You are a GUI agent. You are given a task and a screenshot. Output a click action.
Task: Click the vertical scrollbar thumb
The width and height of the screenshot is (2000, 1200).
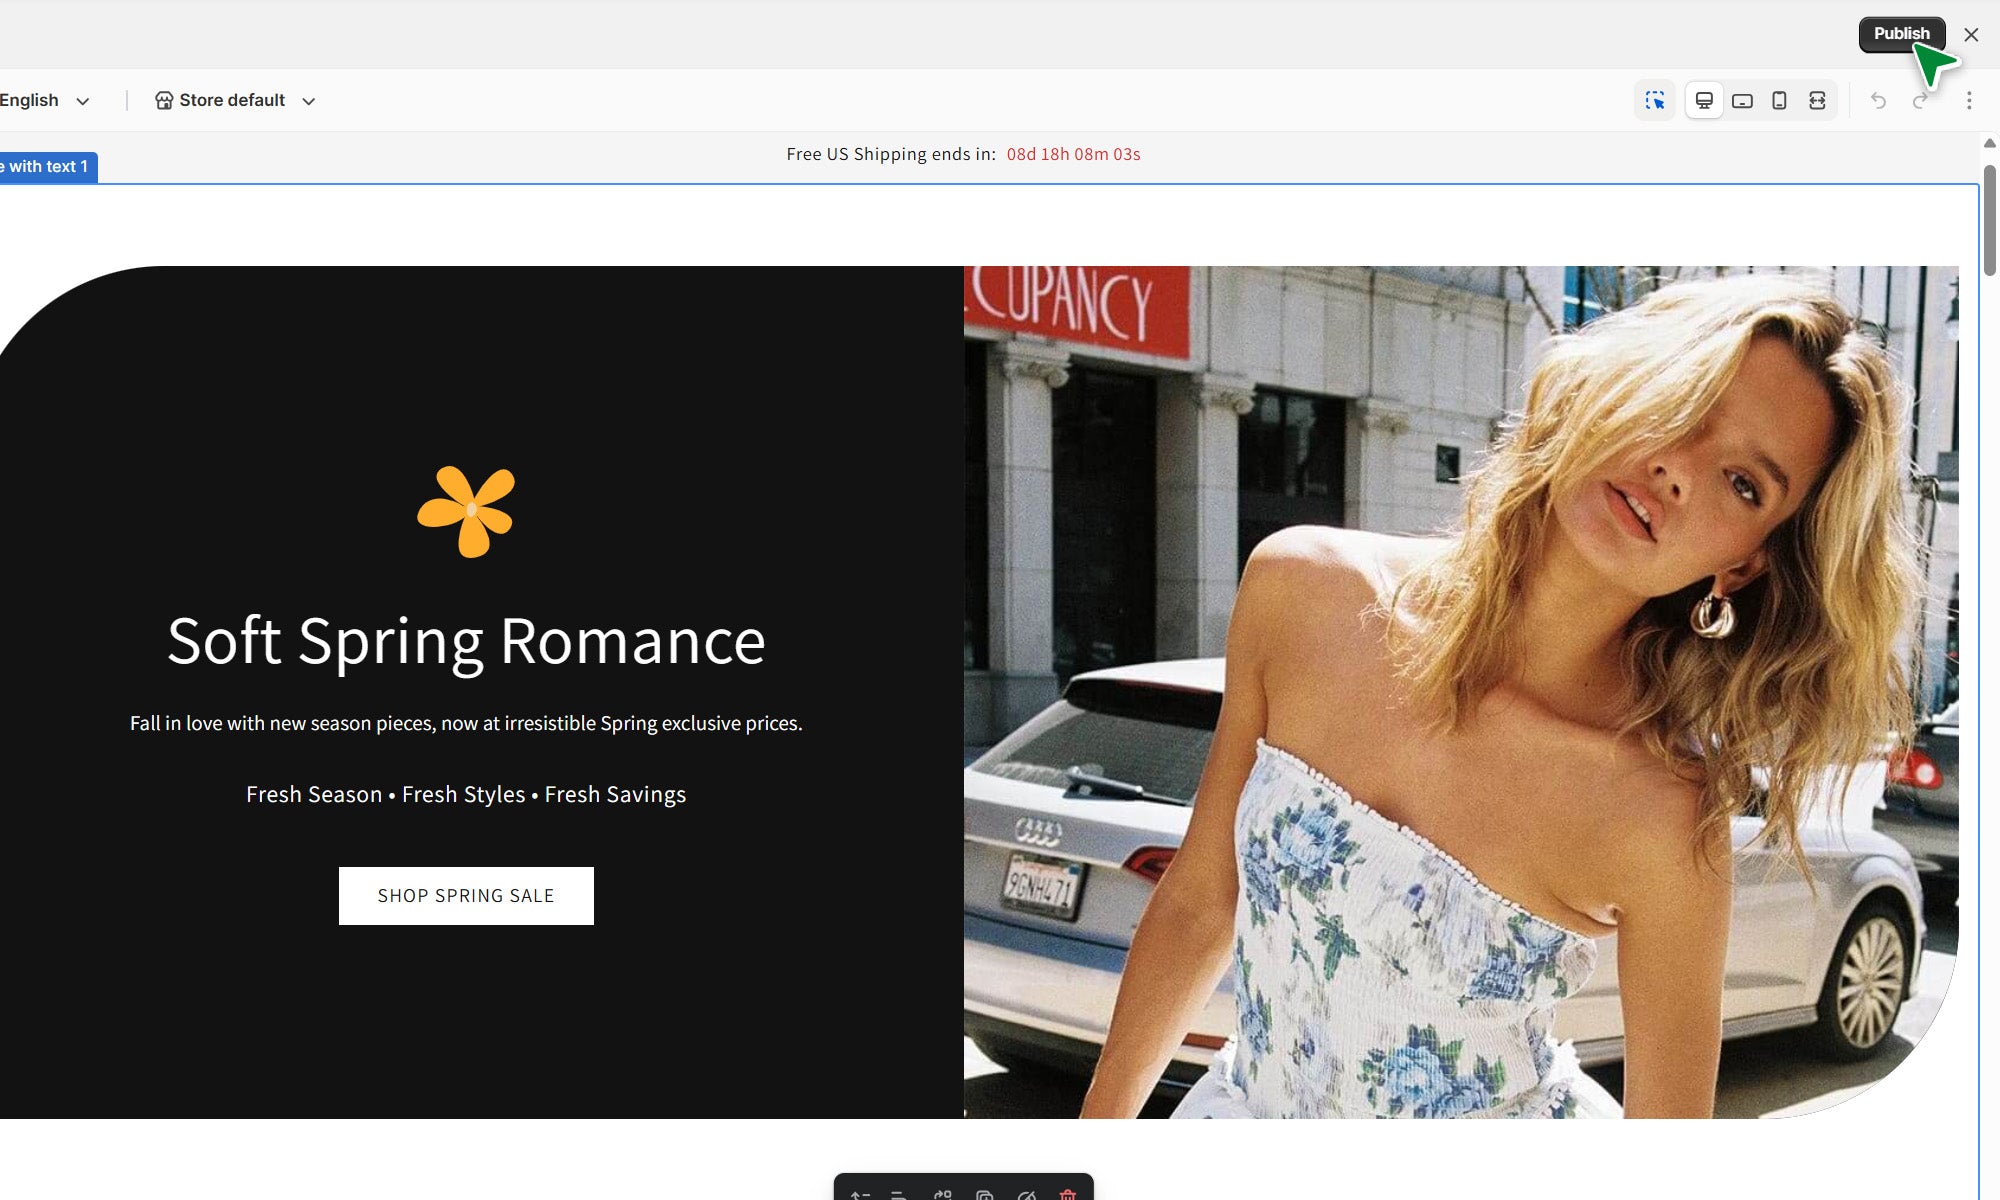coord(1989,220)
